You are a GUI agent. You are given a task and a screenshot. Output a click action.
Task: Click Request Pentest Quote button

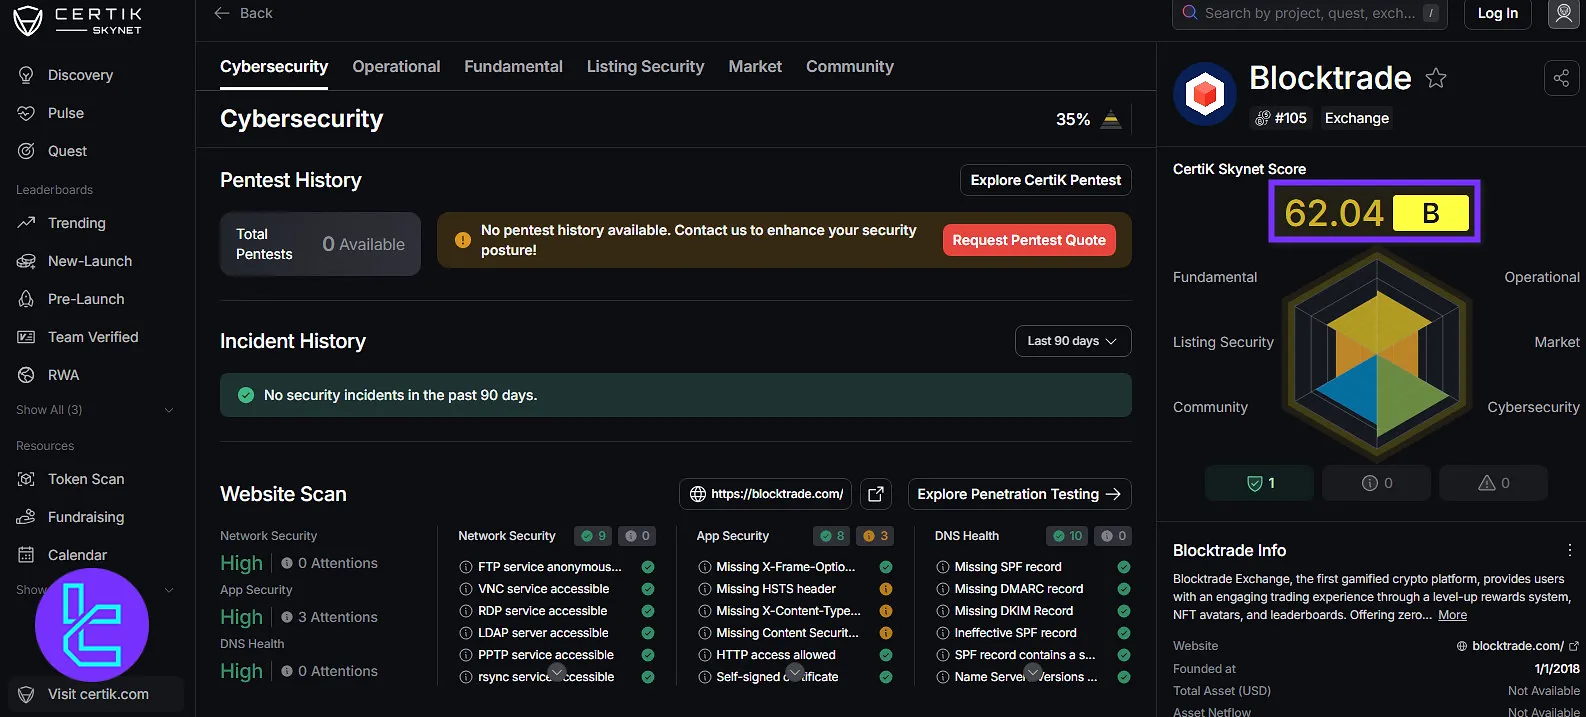(x=1028, y=240)
